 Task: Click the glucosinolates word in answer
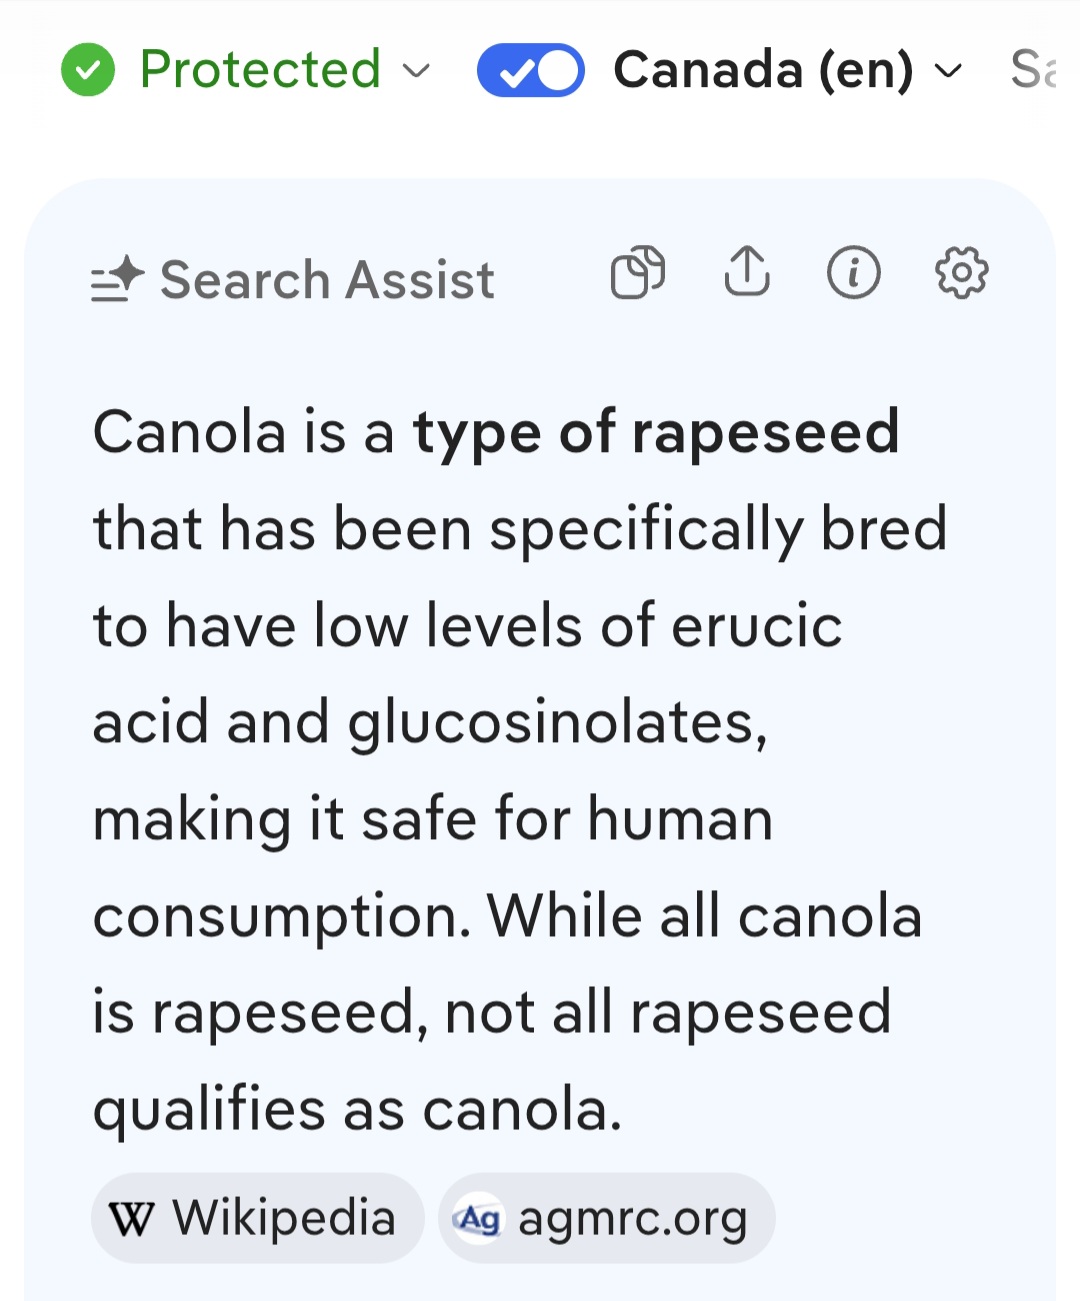[x=557, y=723]
